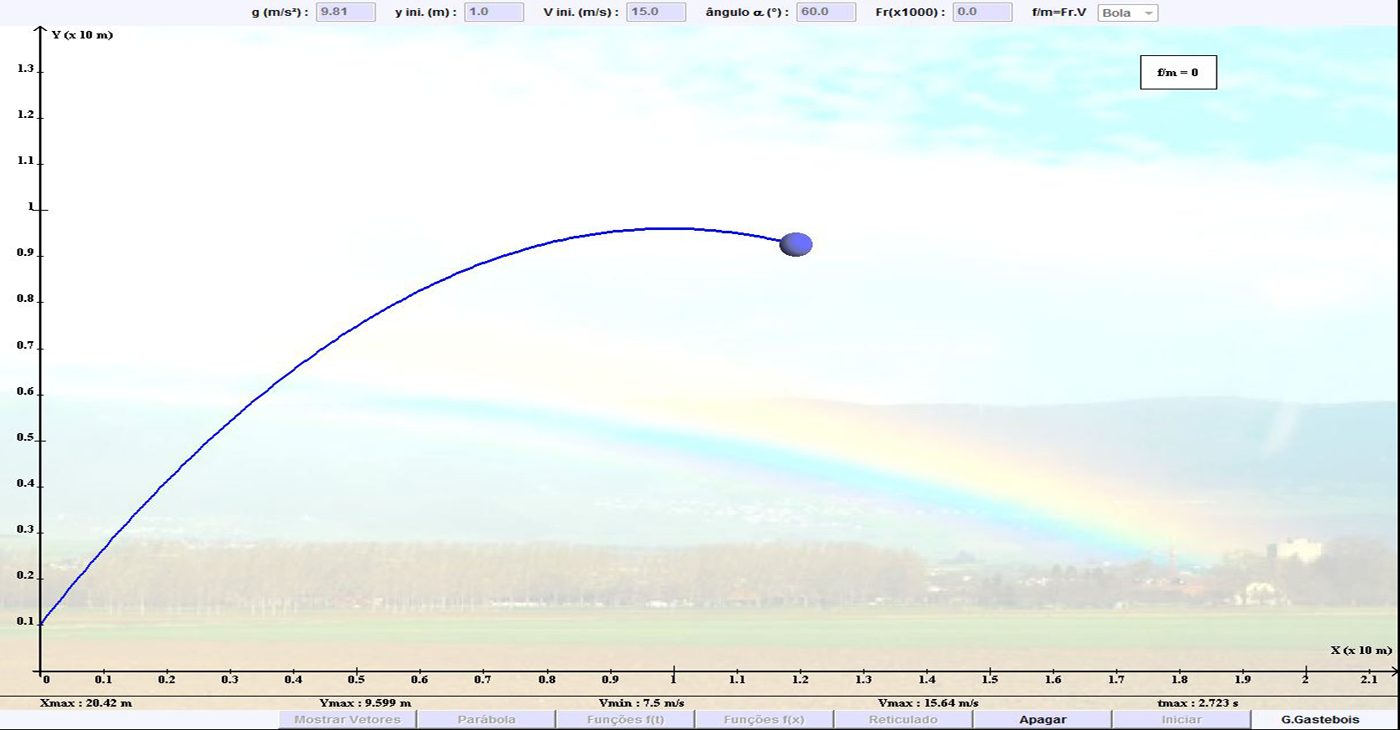This screenshot has height=730, width=1400.
Task: Click the tmax : 2.723 s readout
Action: (1197, 703)
